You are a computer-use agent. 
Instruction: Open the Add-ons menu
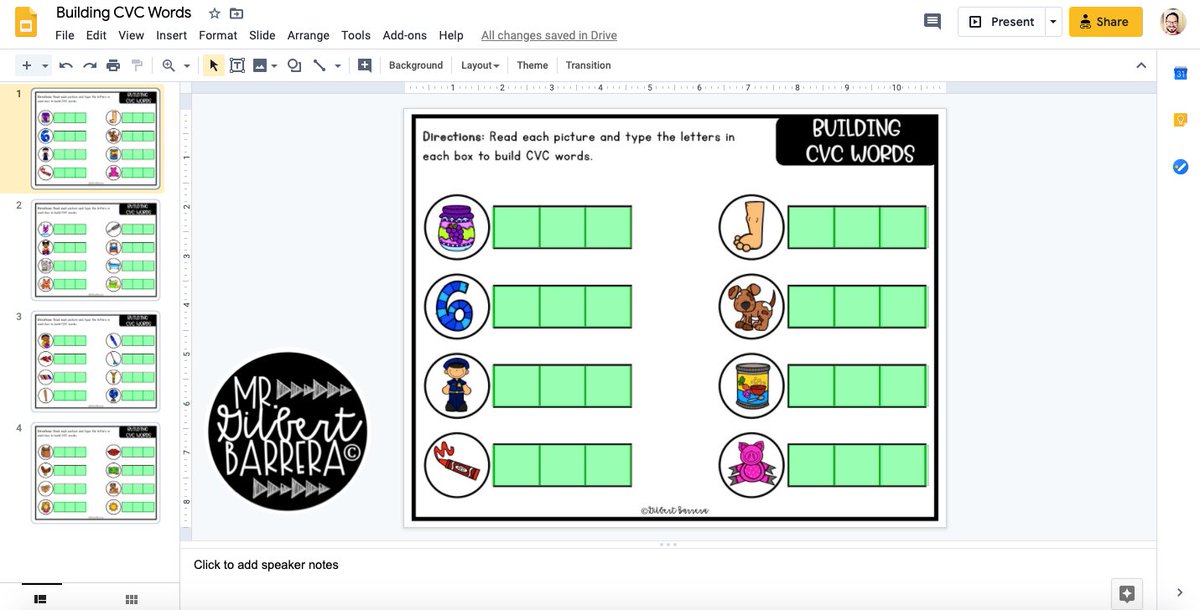(405, 35)
